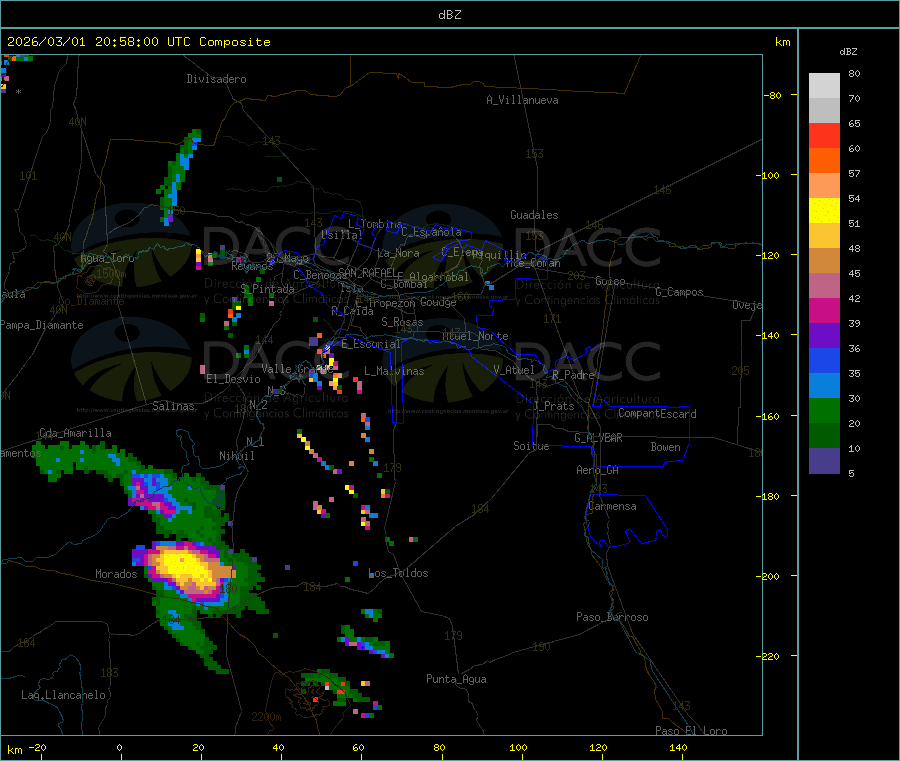Click the A_Villanueva map label
Screen dimensions: 900x761
[x=522, y=100]
